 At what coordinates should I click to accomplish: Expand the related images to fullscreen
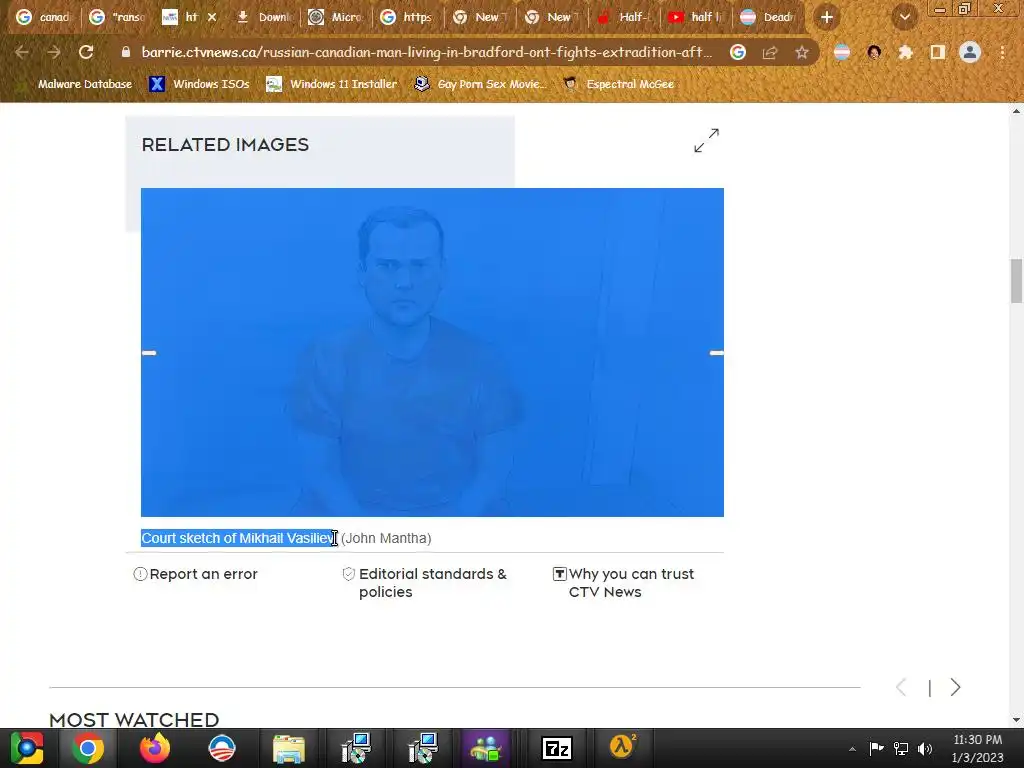pyautogui.click(x=707, y=140)
